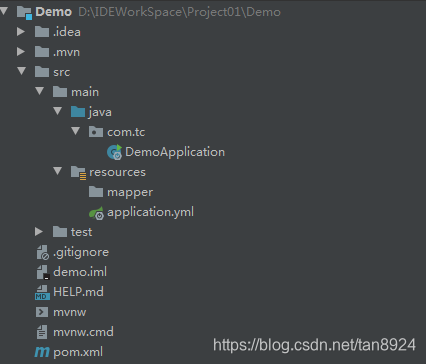This screenshot has width=426, height=364.
Task: Open the .gitignore file
Action: [81, 252]
